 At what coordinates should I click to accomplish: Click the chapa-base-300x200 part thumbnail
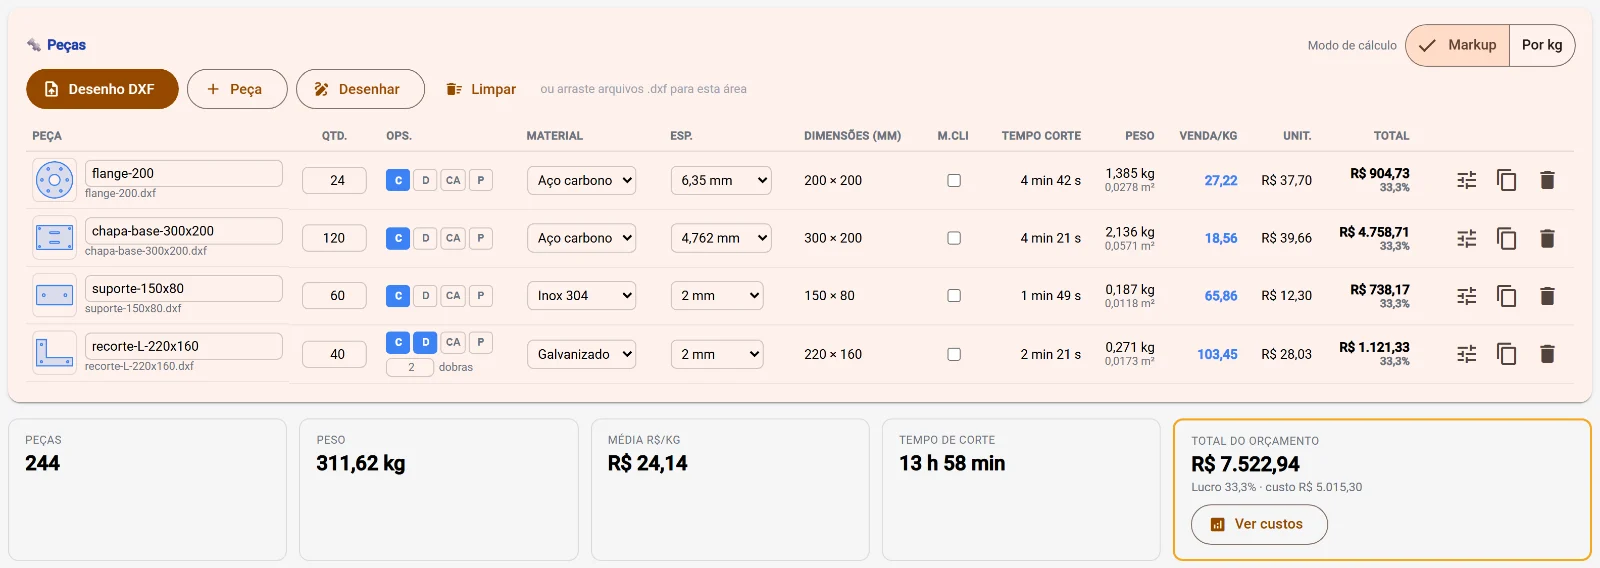pyautogui.click(x=54, y=238)
